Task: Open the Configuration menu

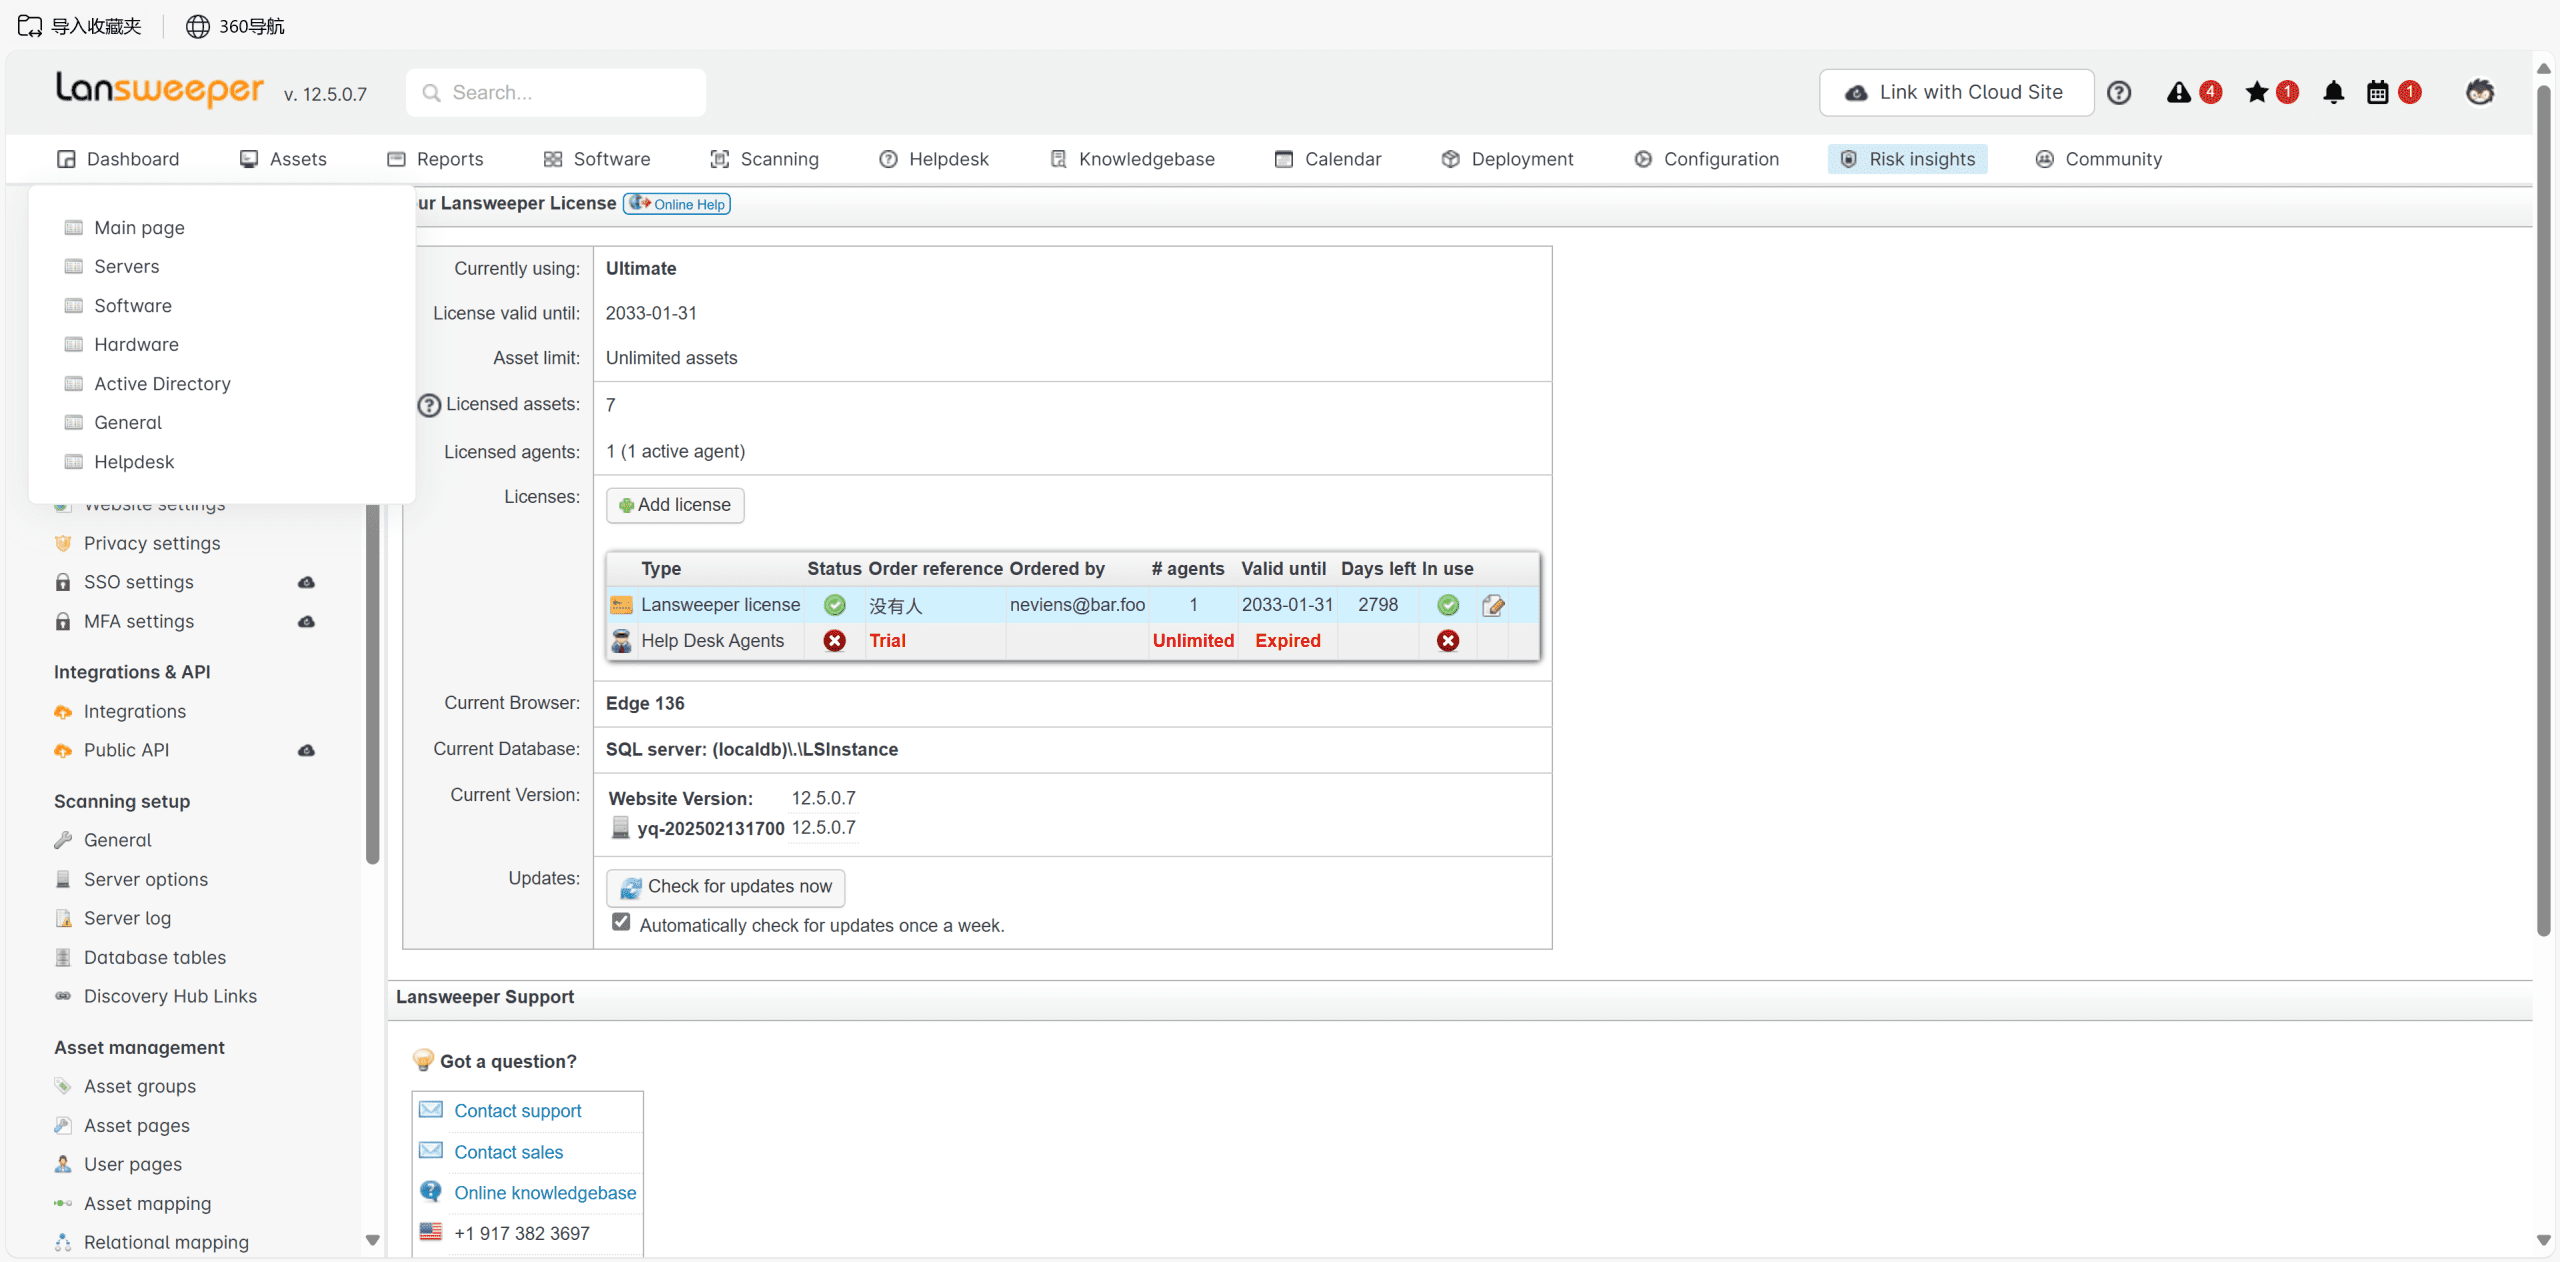Action: pos(1707,159)
